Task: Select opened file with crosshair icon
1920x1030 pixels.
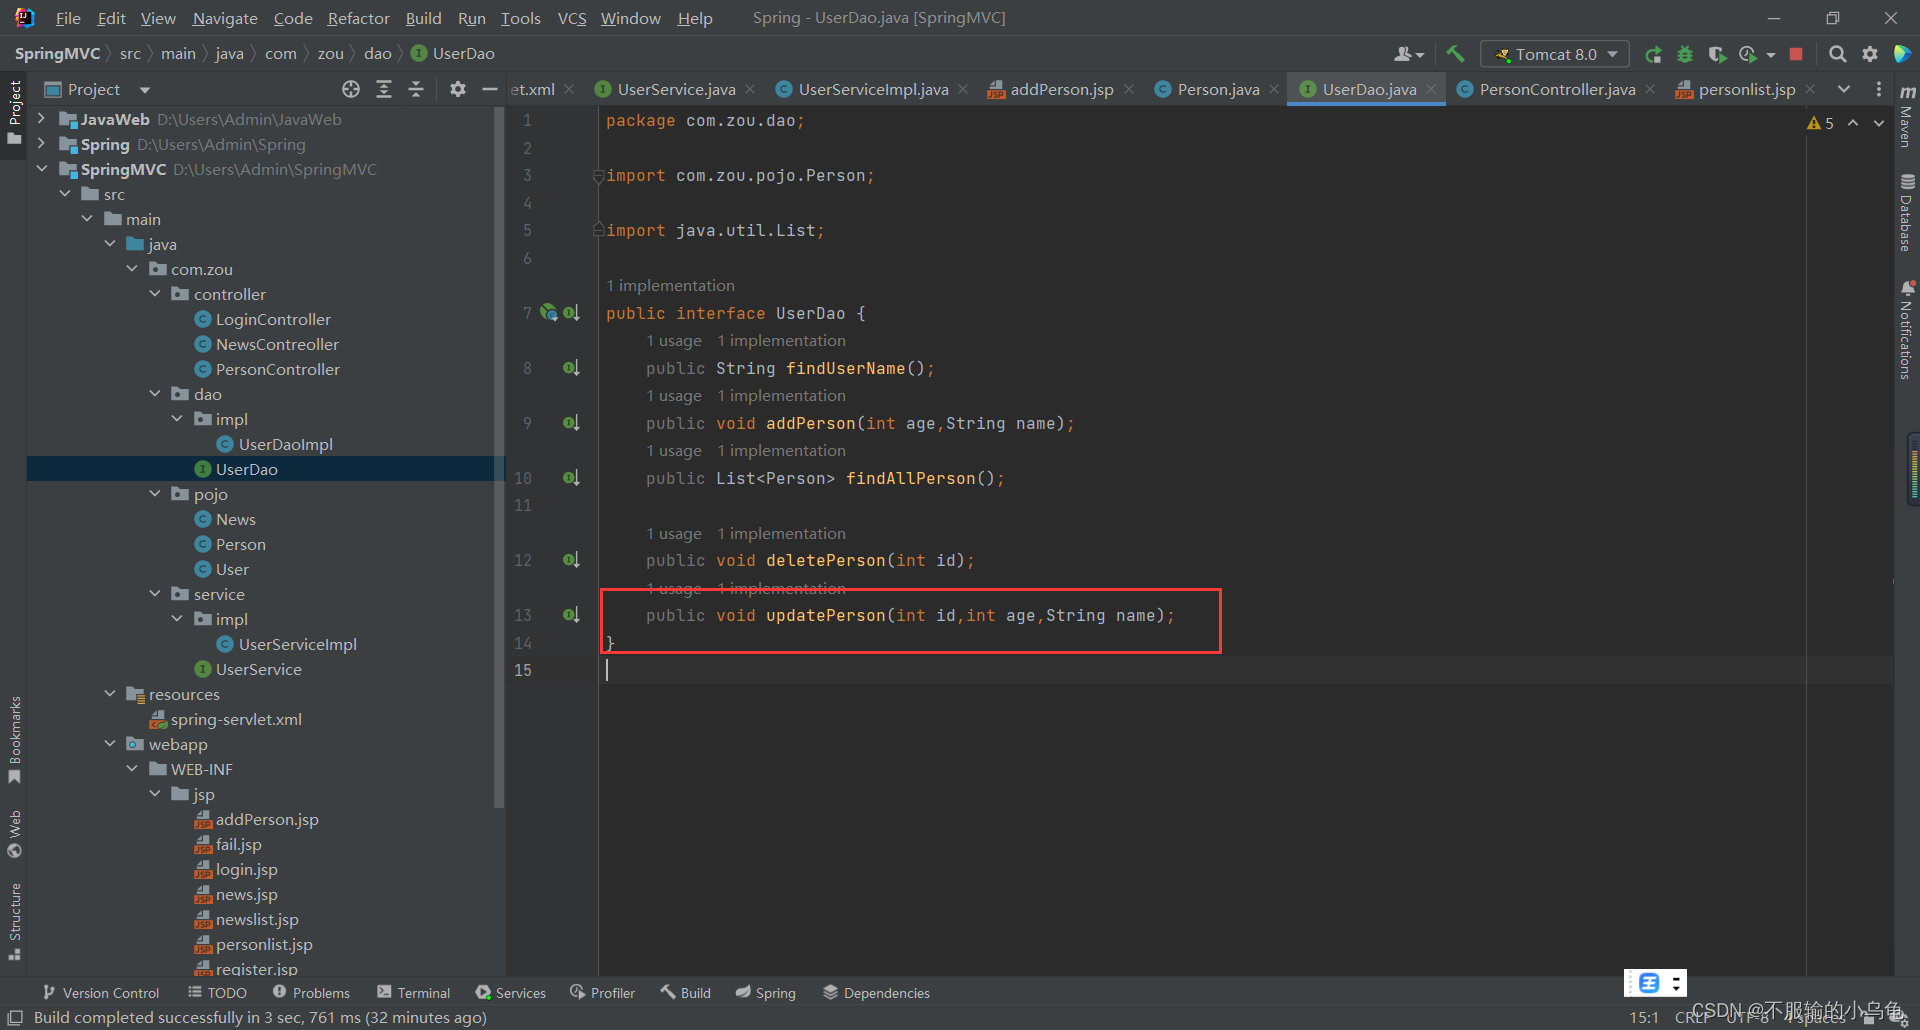Action: point(351,89)
